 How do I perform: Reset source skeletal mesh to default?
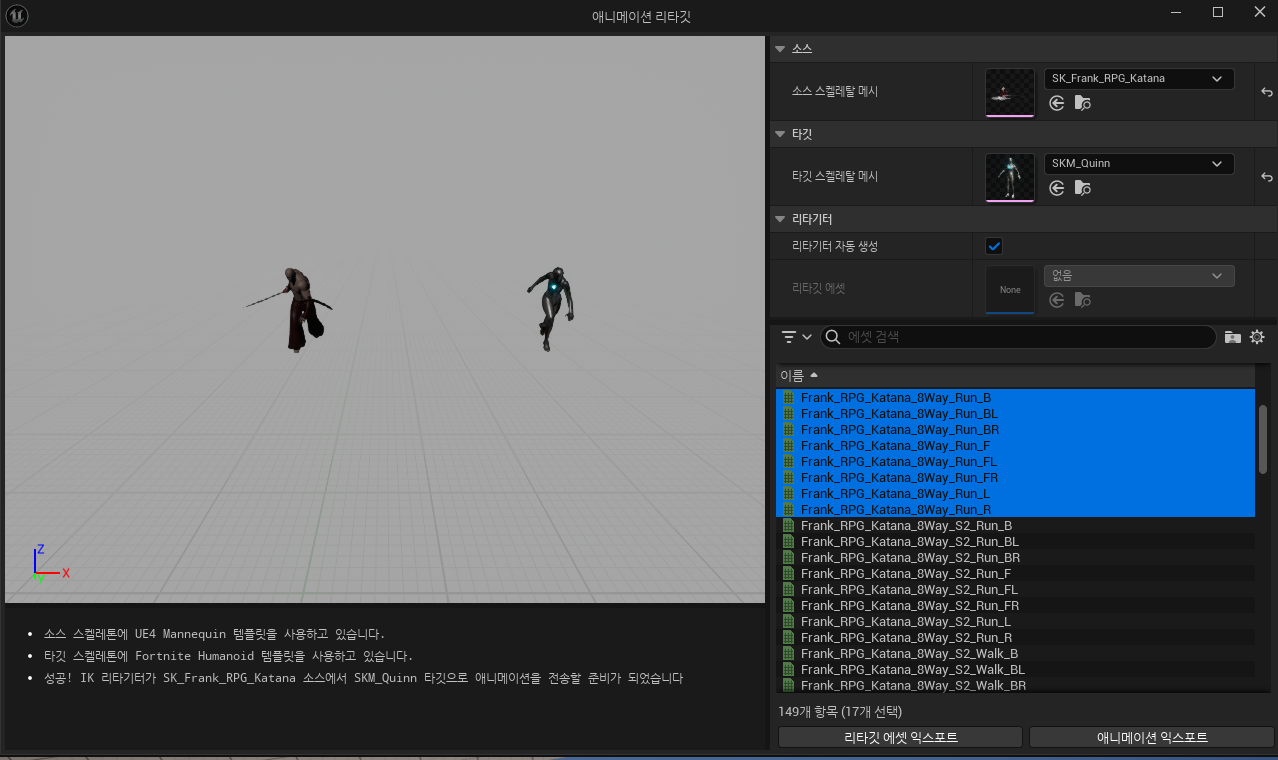(1266, 92)
